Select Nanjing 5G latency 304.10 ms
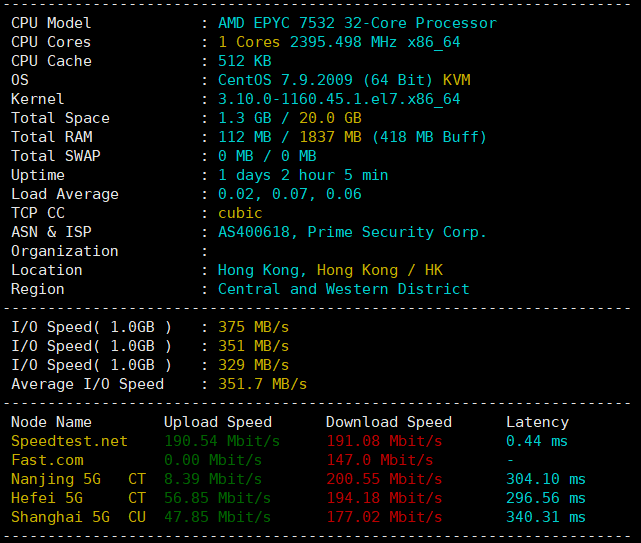641x543 pixels. tap(546, 479)
